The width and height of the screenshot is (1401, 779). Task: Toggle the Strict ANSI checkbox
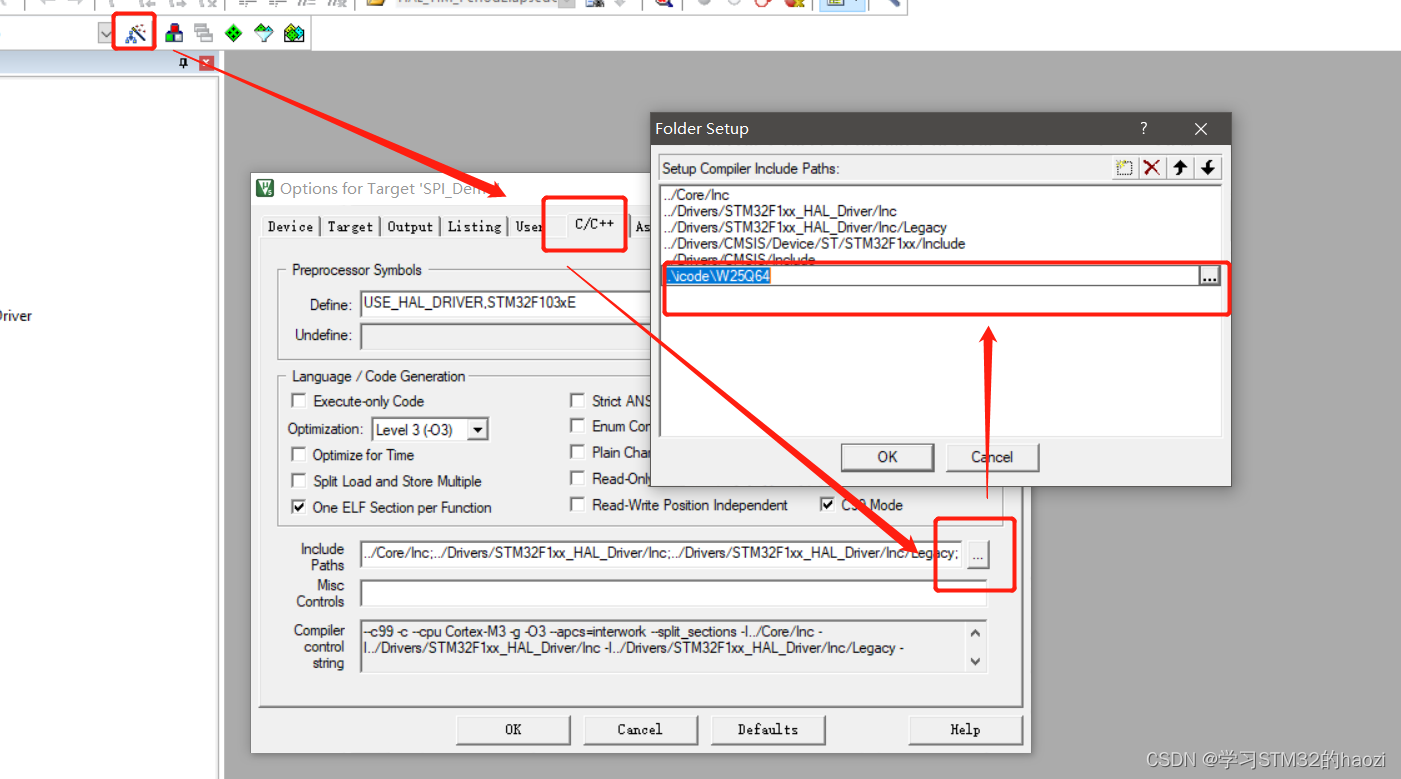tap(577, 401)
